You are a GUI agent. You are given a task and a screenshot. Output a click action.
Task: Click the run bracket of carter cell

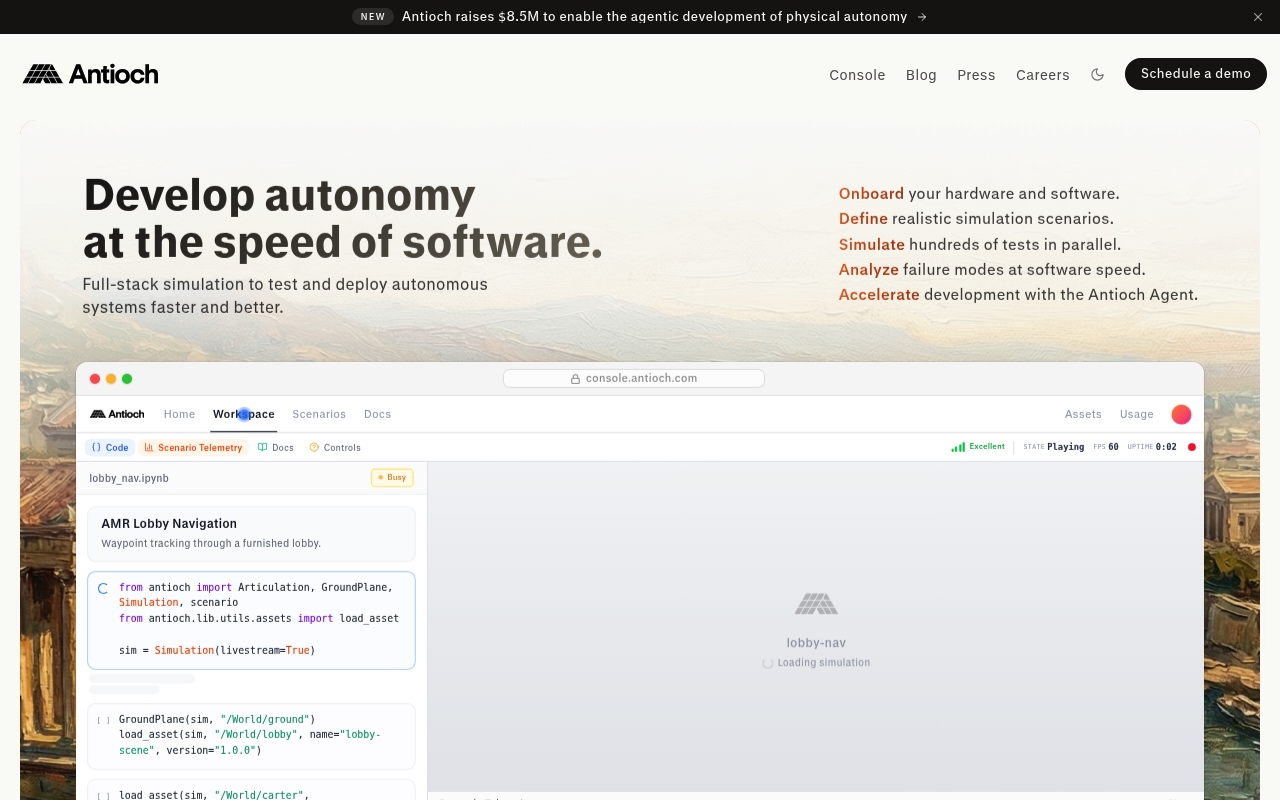pyautogui.click(x=103, y=796)
